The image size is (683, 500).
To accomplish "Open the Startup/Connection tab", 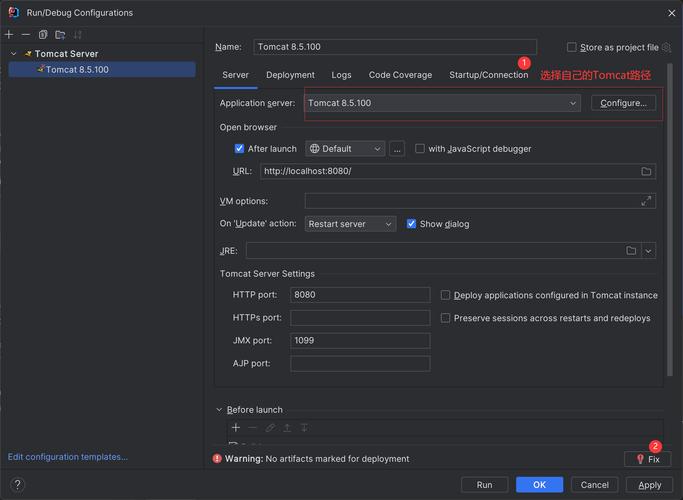I will point(488,75).
